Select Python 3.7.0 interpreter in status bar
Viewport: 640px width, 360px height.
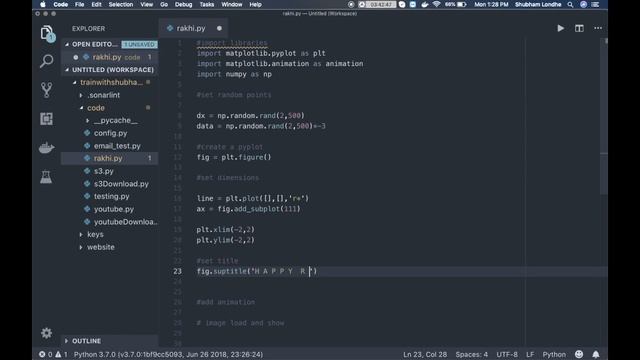(168, 354)
